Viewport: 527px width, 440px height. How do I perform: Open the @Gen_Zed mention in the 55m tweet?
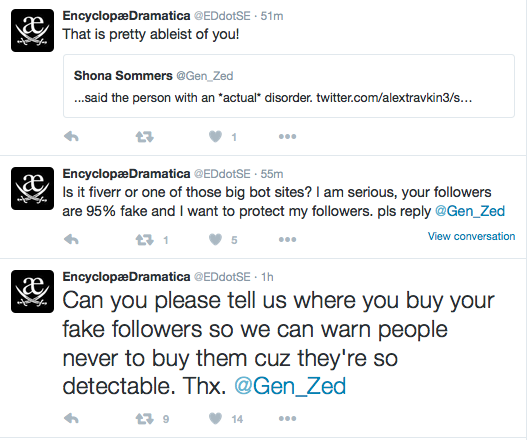click(x=470, y=211)
